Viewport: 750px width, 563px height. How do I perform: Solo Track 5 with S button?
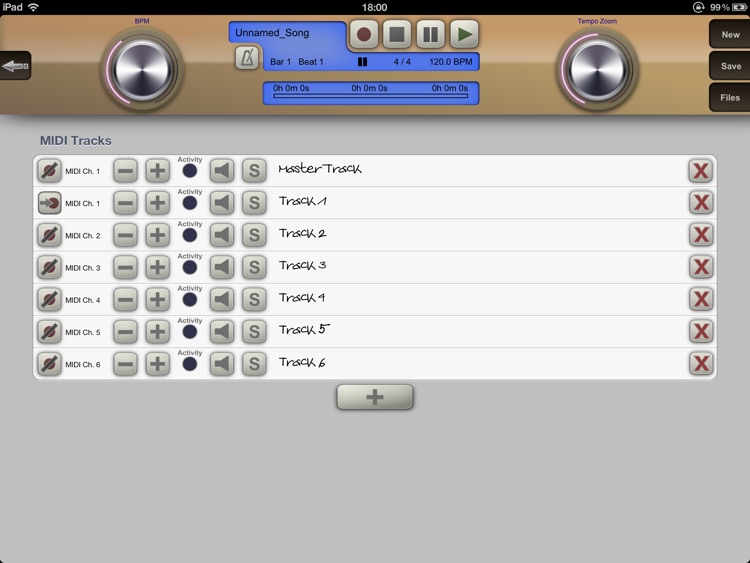254,331
